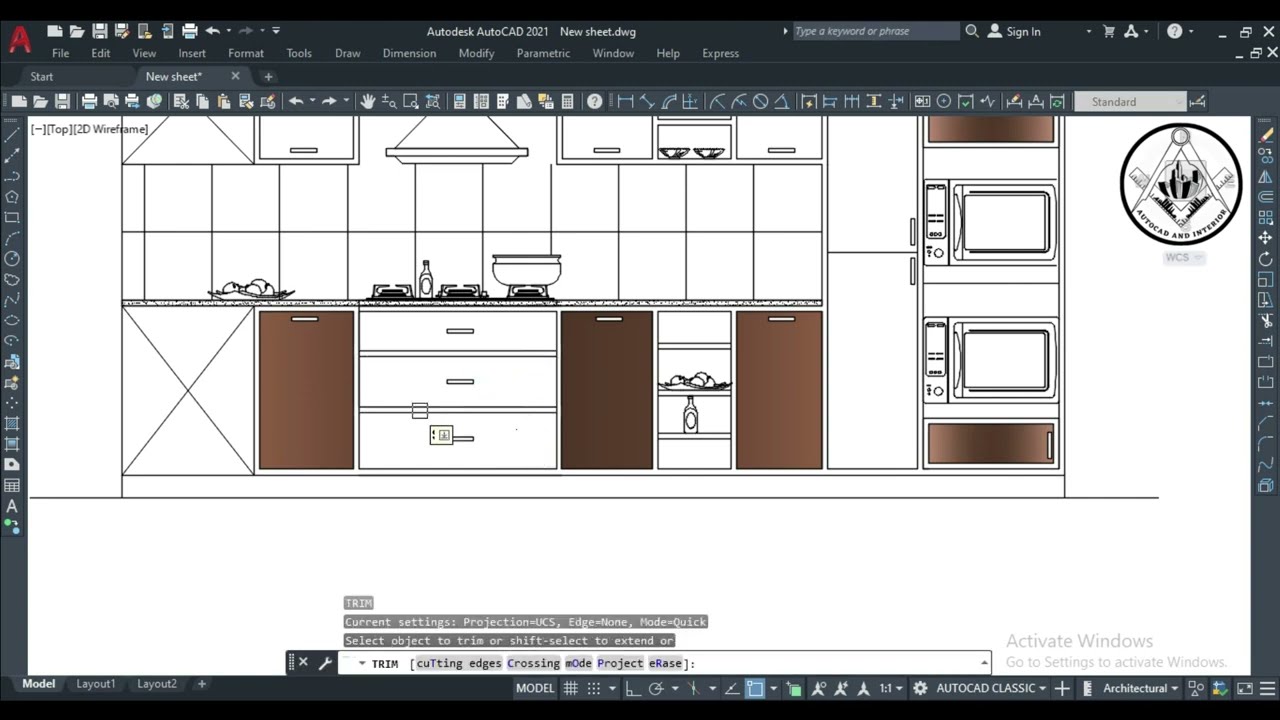1280x720 pixels.
Task: Open the Autodesk App Store cart icon
Action: tap(1109, 31)
